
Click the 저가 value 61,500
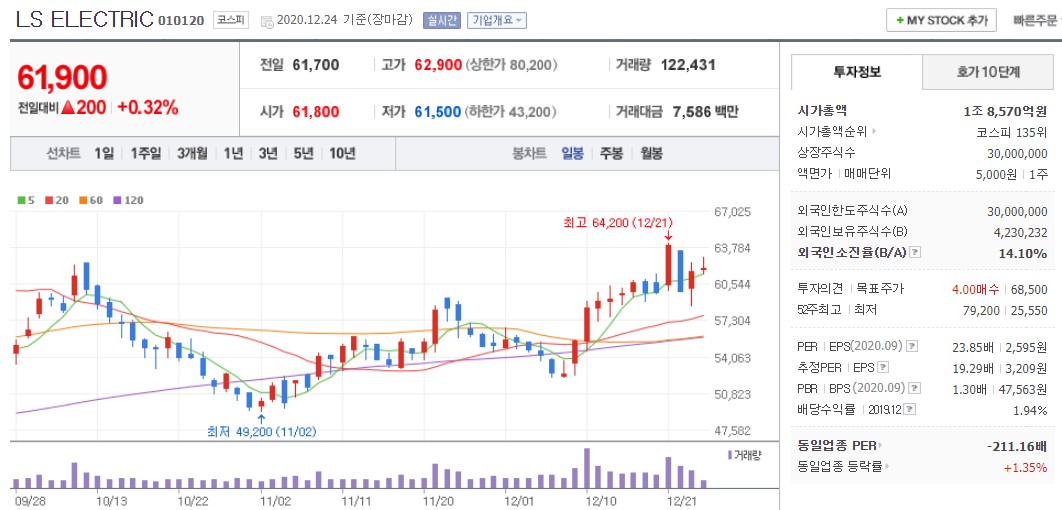coord(438,112)
